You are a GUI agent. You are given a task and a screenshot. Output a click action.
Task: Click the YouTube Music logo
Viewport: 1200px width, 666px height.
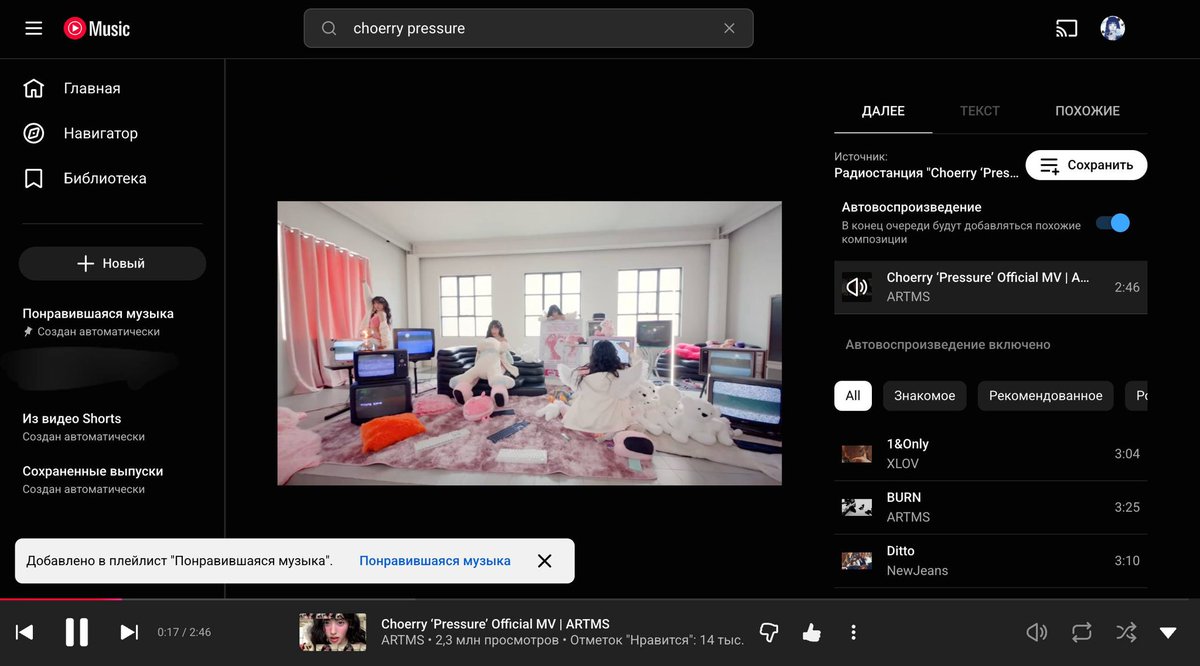click(x=97, y=29)
